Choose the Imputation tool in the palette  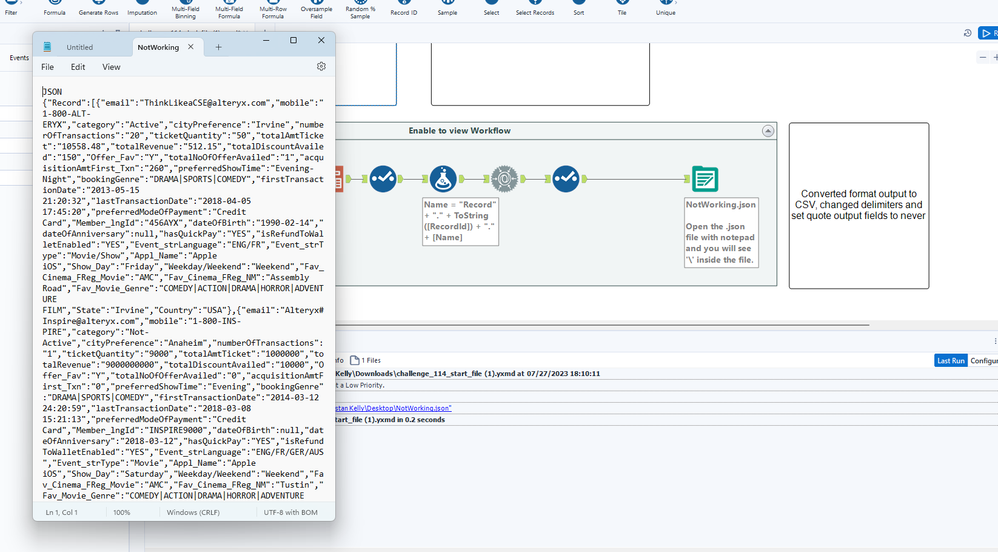pyautogui.click(x=142, y=8)
